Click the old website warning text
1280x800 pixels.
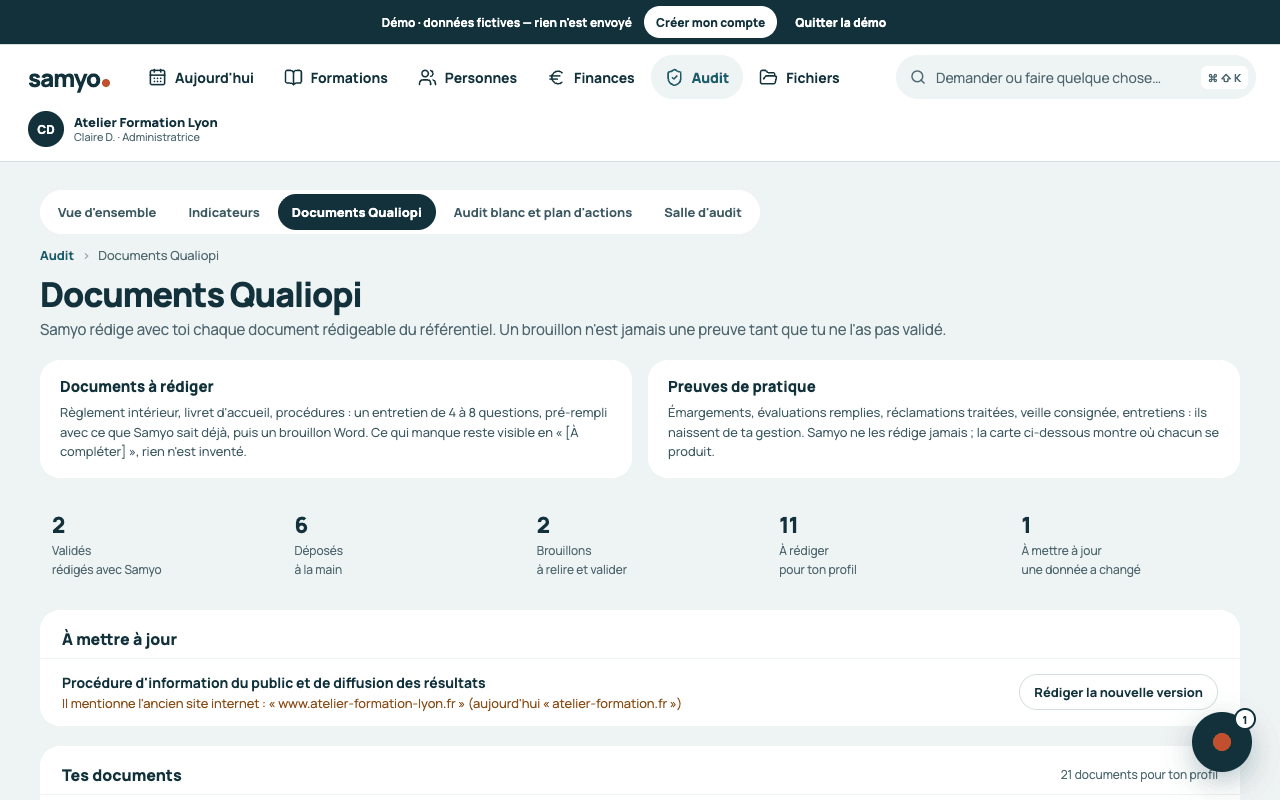[372, 703]
